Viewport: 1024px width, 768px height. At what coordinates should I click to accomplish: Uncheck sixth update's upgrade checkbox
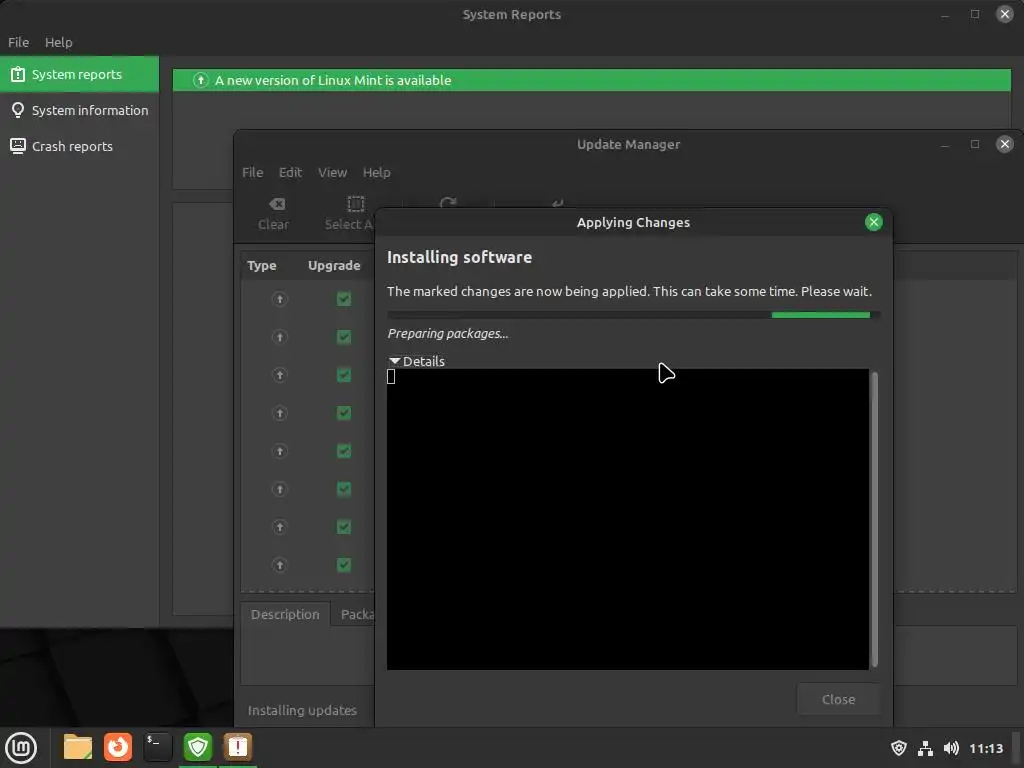point(344,489)
